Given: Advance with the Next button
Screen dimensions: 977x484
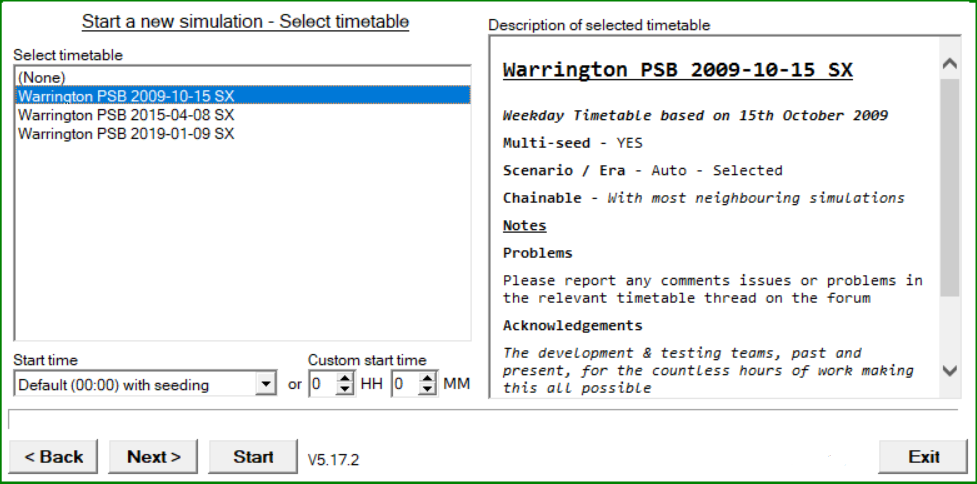Looking at the screenshot, I should (153, 457).
